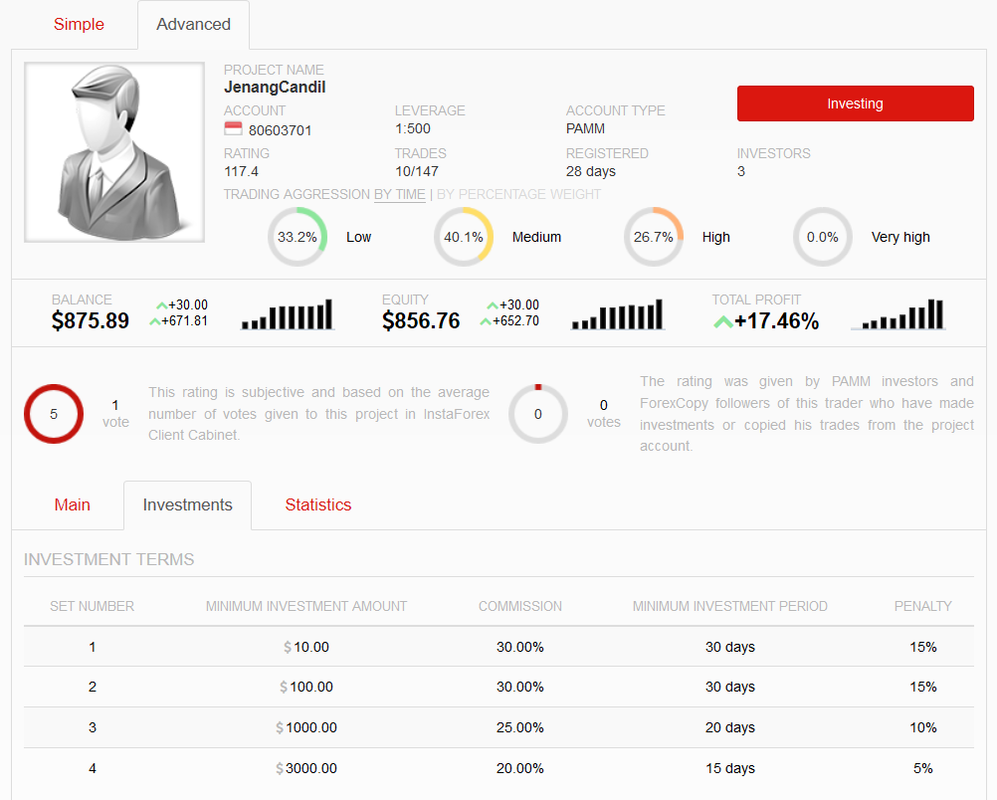
Task: Click the Medium aggression 40.1% circle gauge
Action: click(464, 237)
